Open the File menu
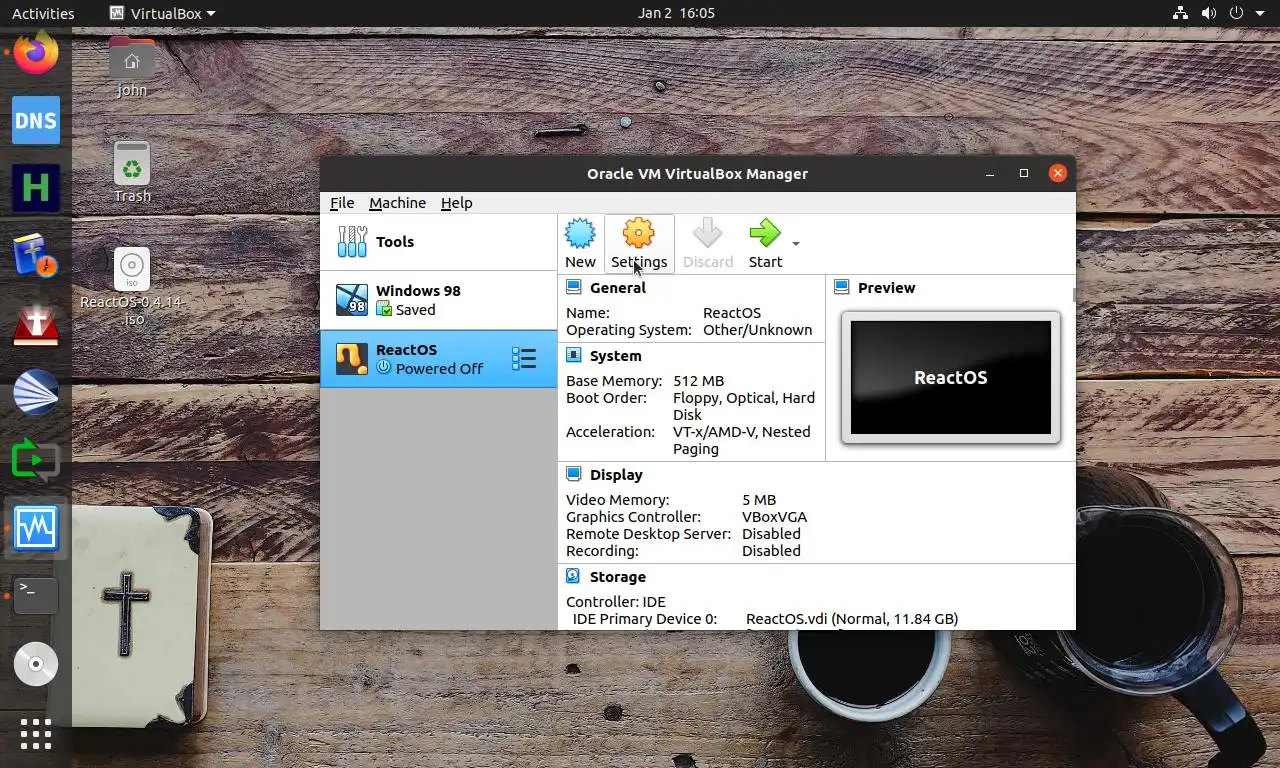 tap(342, 203)
